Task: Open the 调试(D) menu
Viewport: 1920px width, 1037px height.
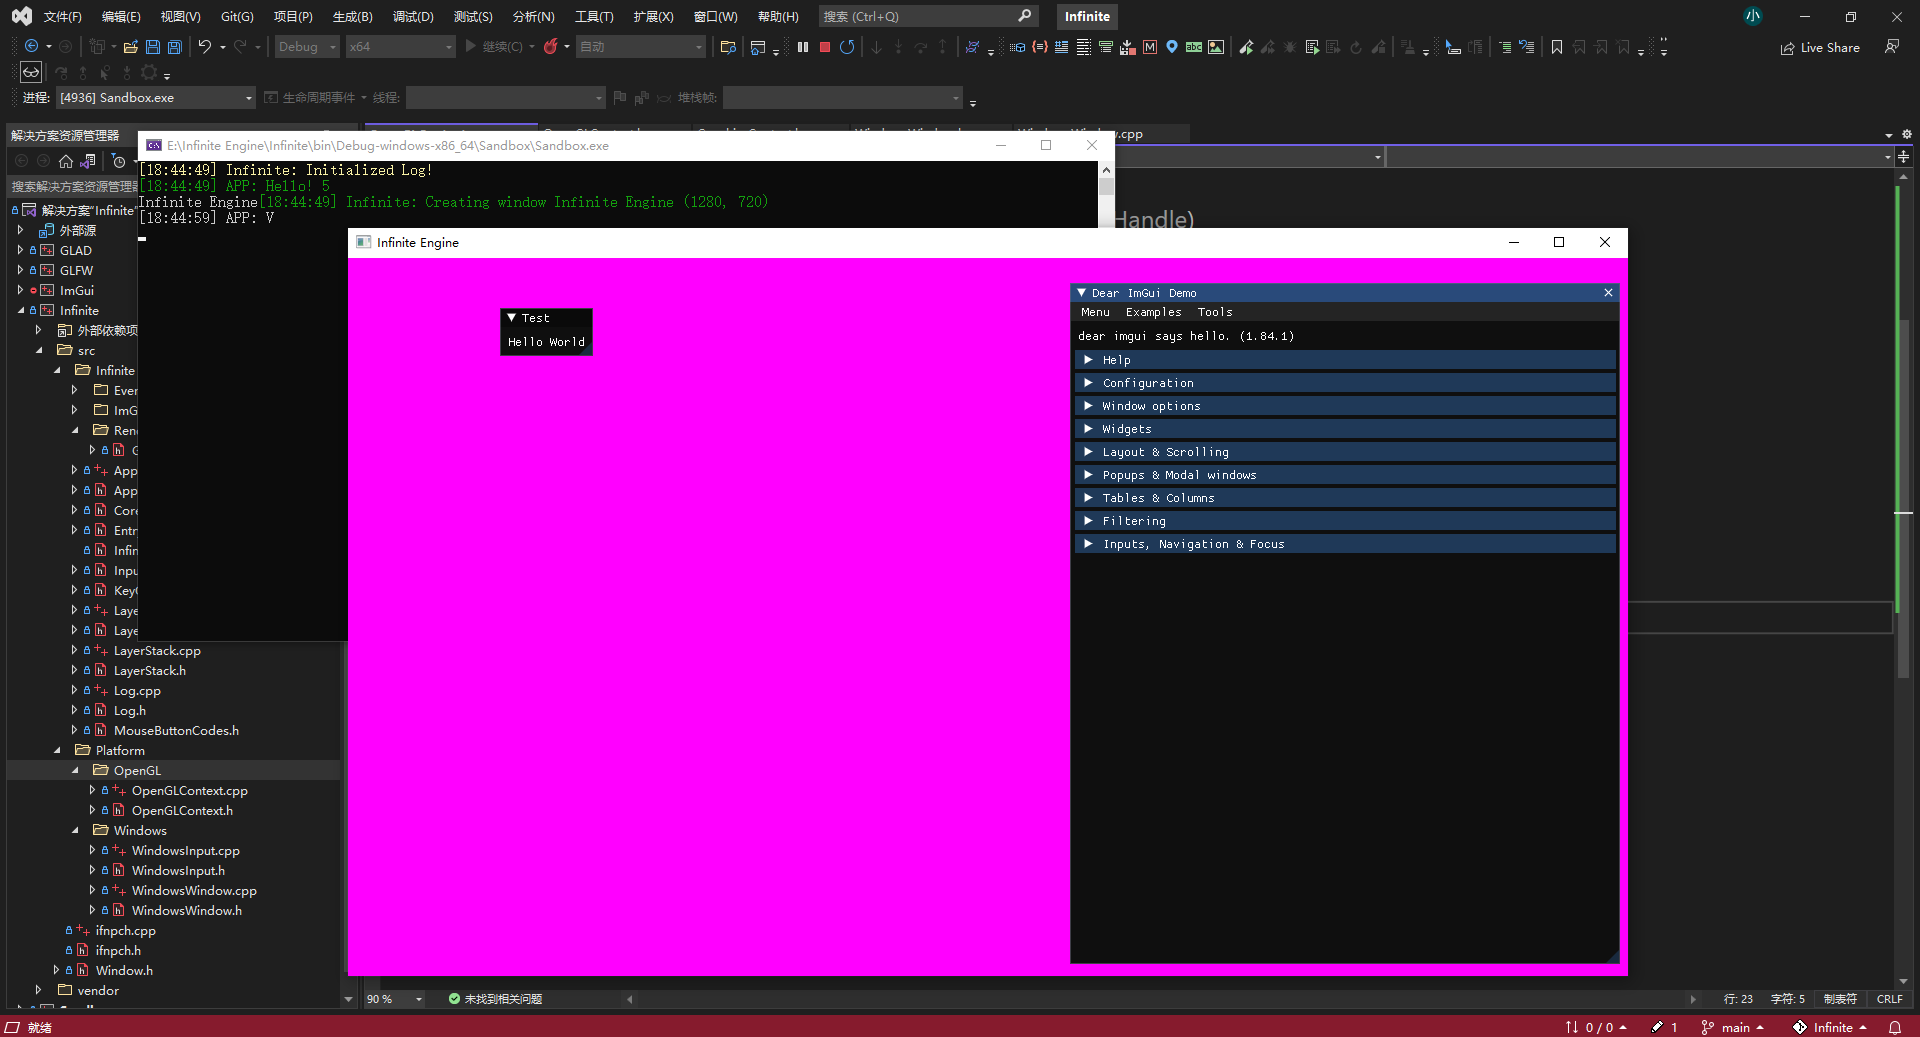Action: click(413, 16)
